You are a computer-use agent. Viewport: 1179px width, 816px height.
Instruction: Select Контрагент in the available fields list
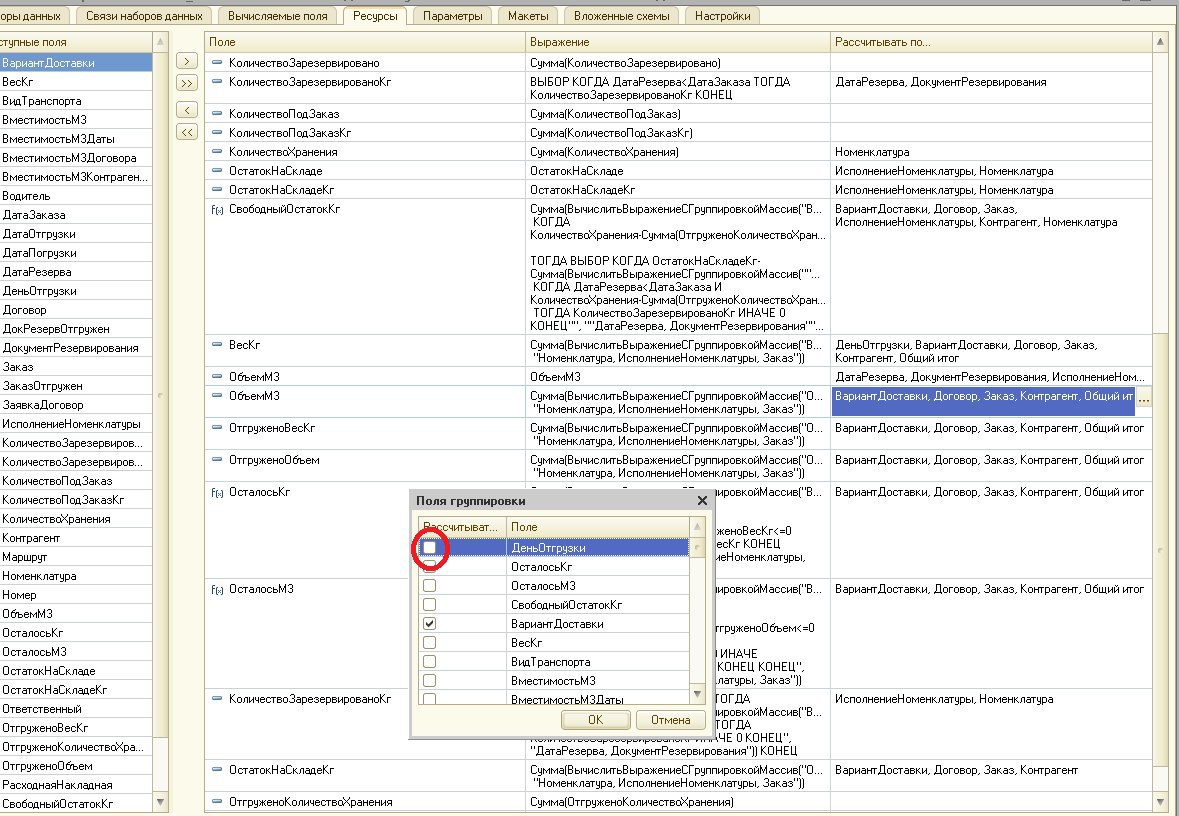[x=76, y=538]
